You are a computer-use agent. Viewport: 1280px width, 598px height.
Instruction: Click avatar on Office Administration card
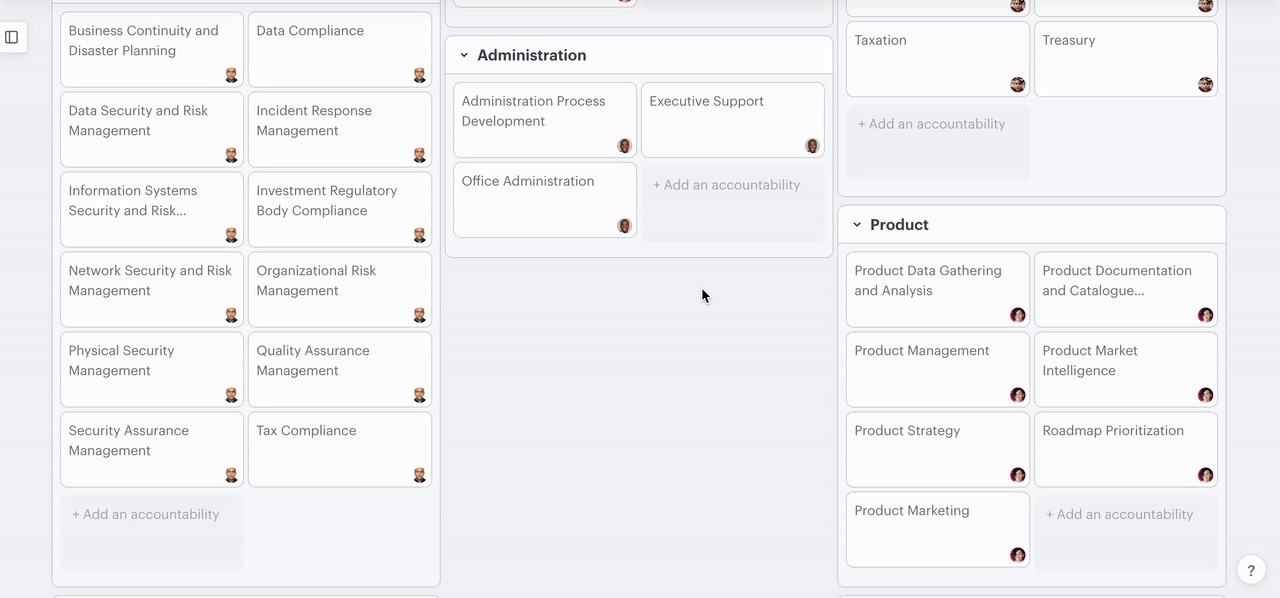[624, 226]
